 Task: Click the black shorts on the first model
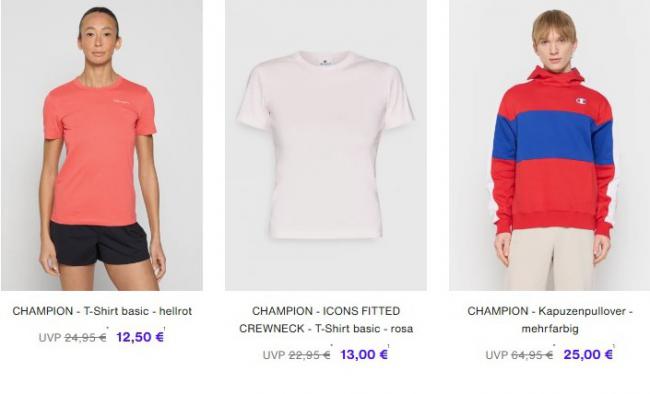[99, 243]
